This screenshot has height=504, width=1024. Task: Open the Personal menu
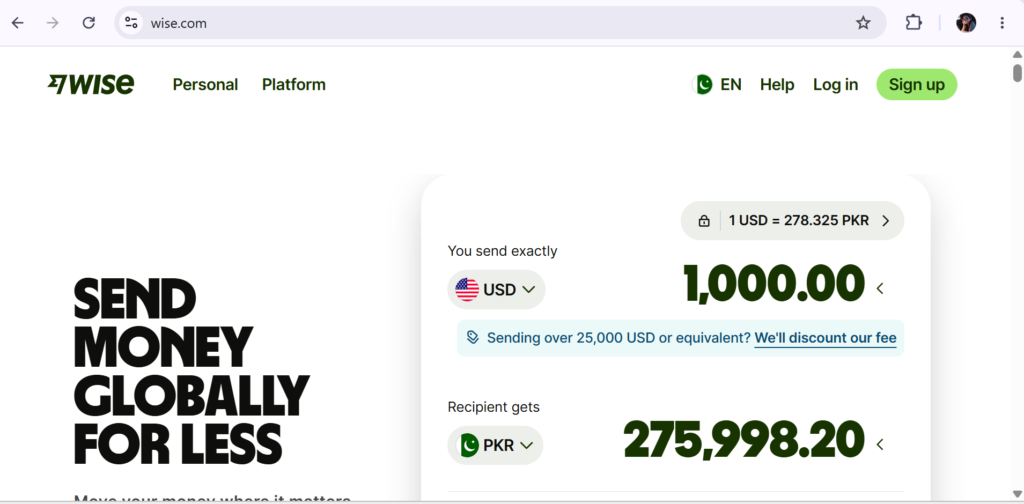205,84
